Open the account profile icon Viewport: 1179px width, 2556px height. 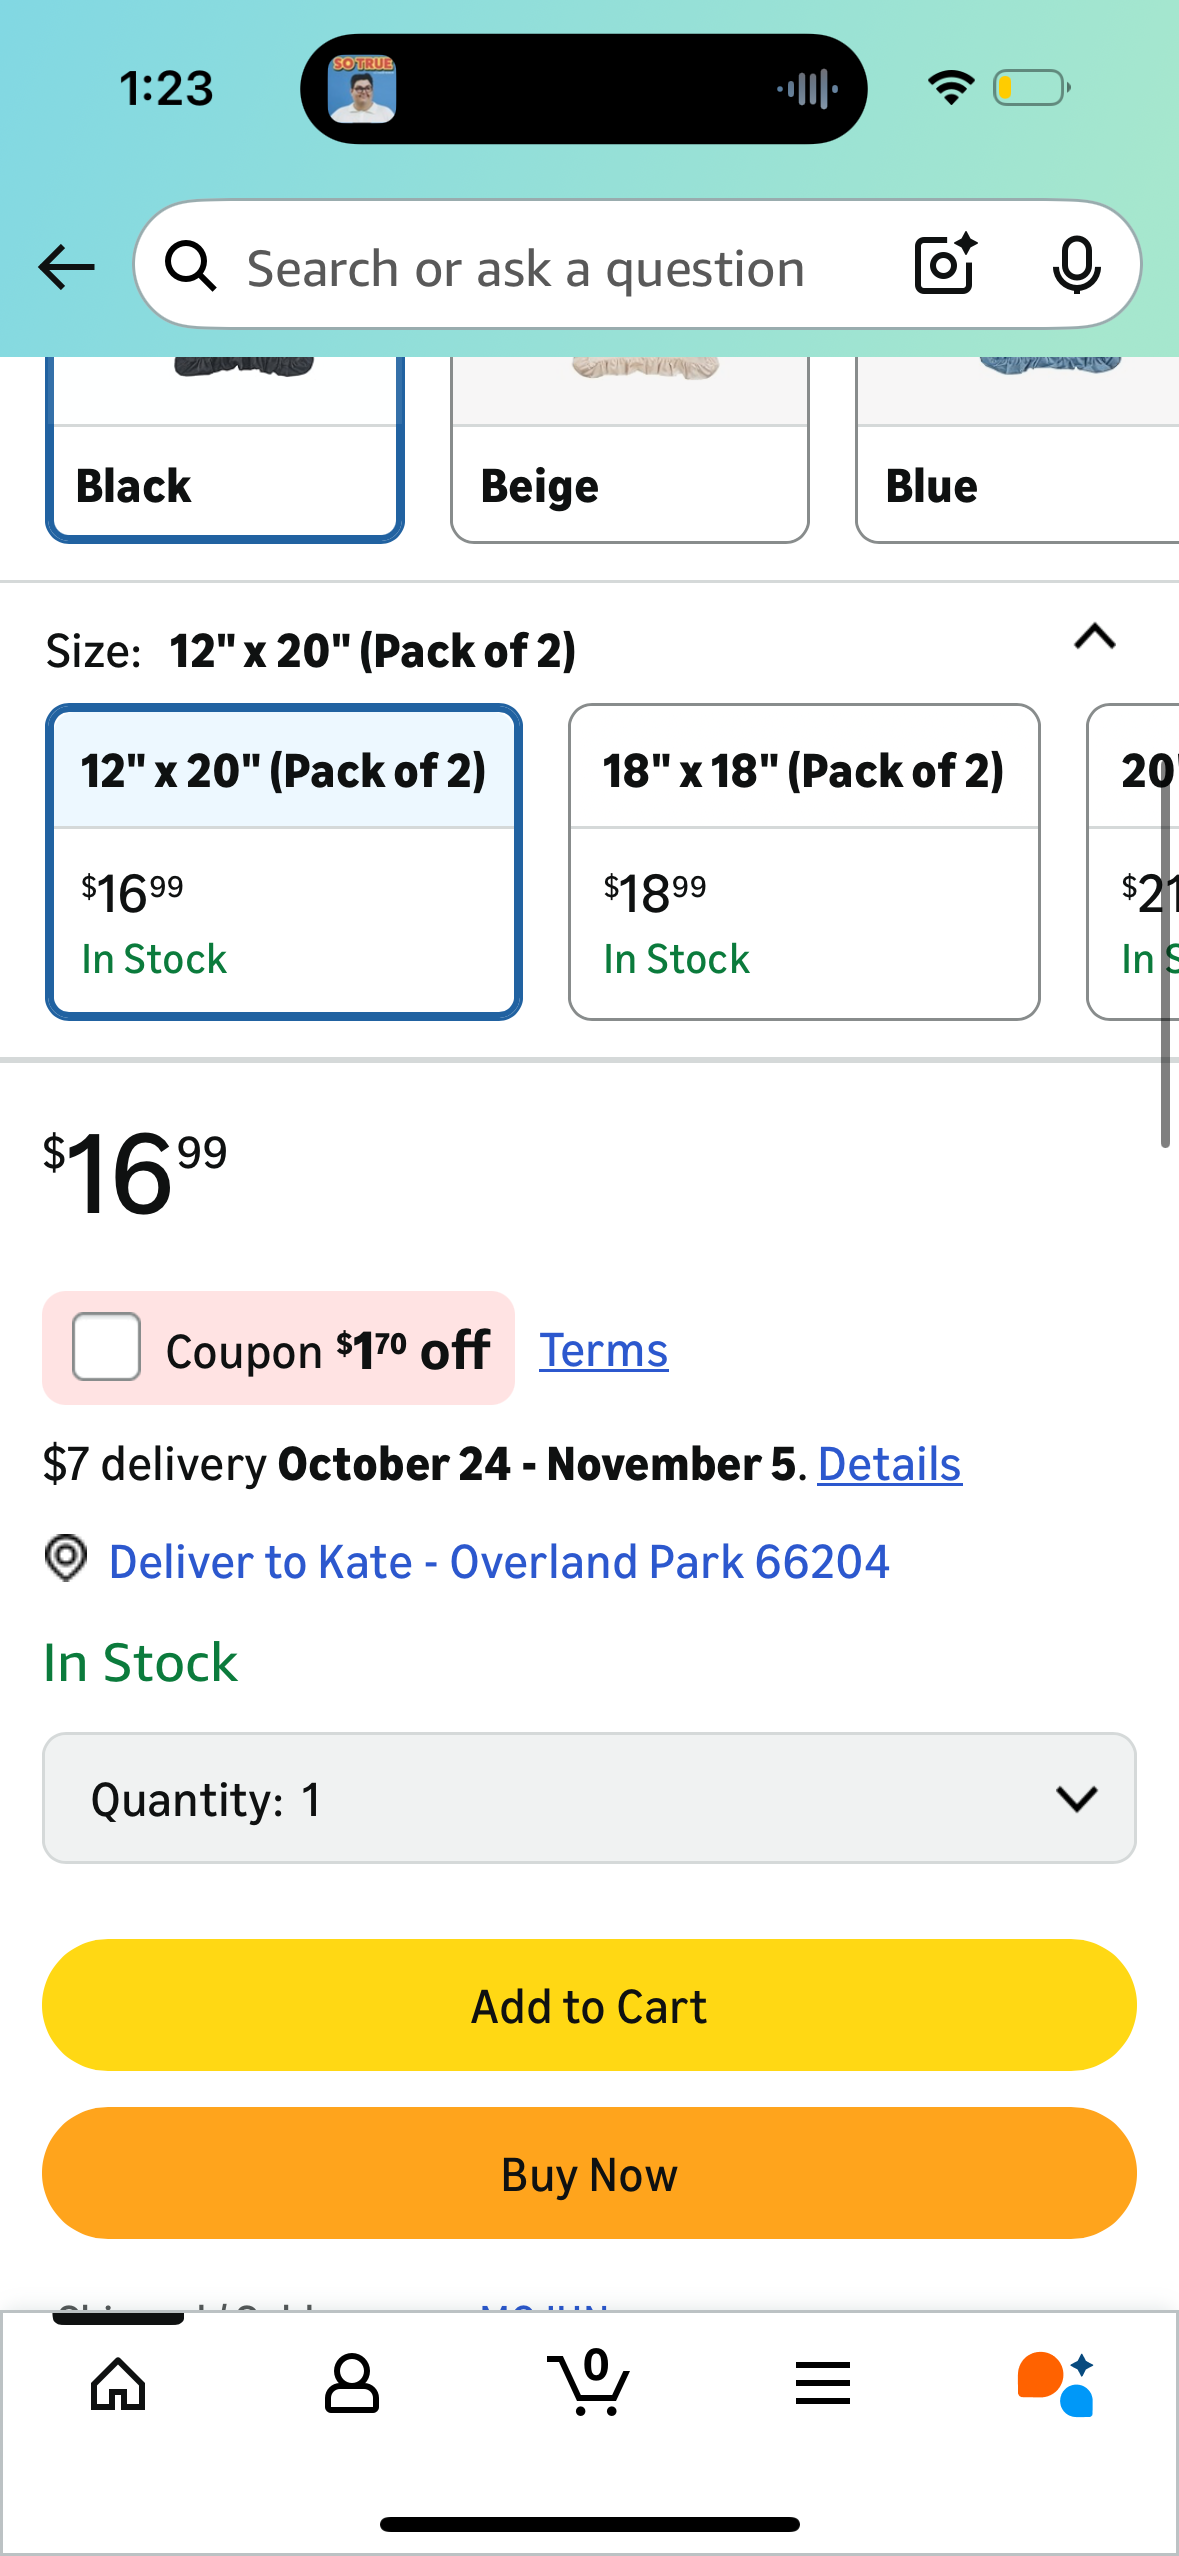click(x=351, y=2384)
